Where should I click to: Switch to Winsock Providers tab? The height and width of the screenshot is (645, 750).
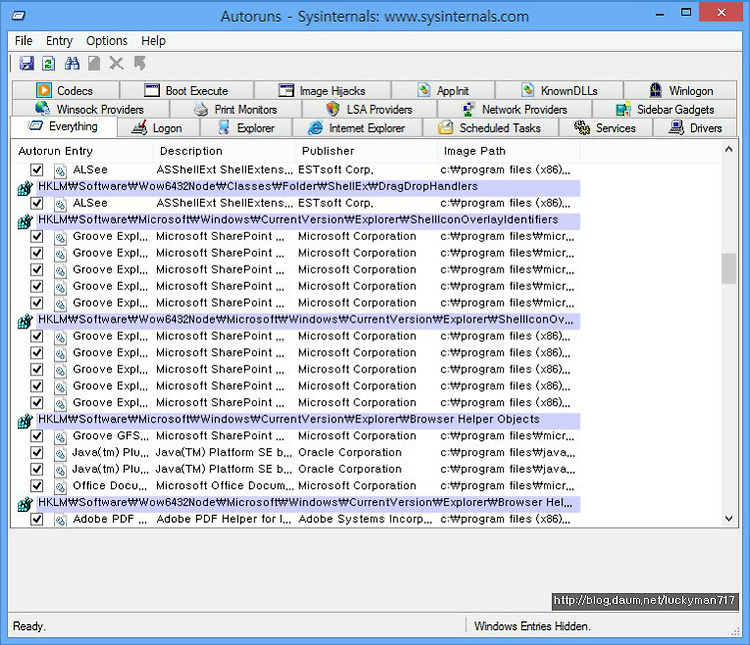(x=91, y=109)
